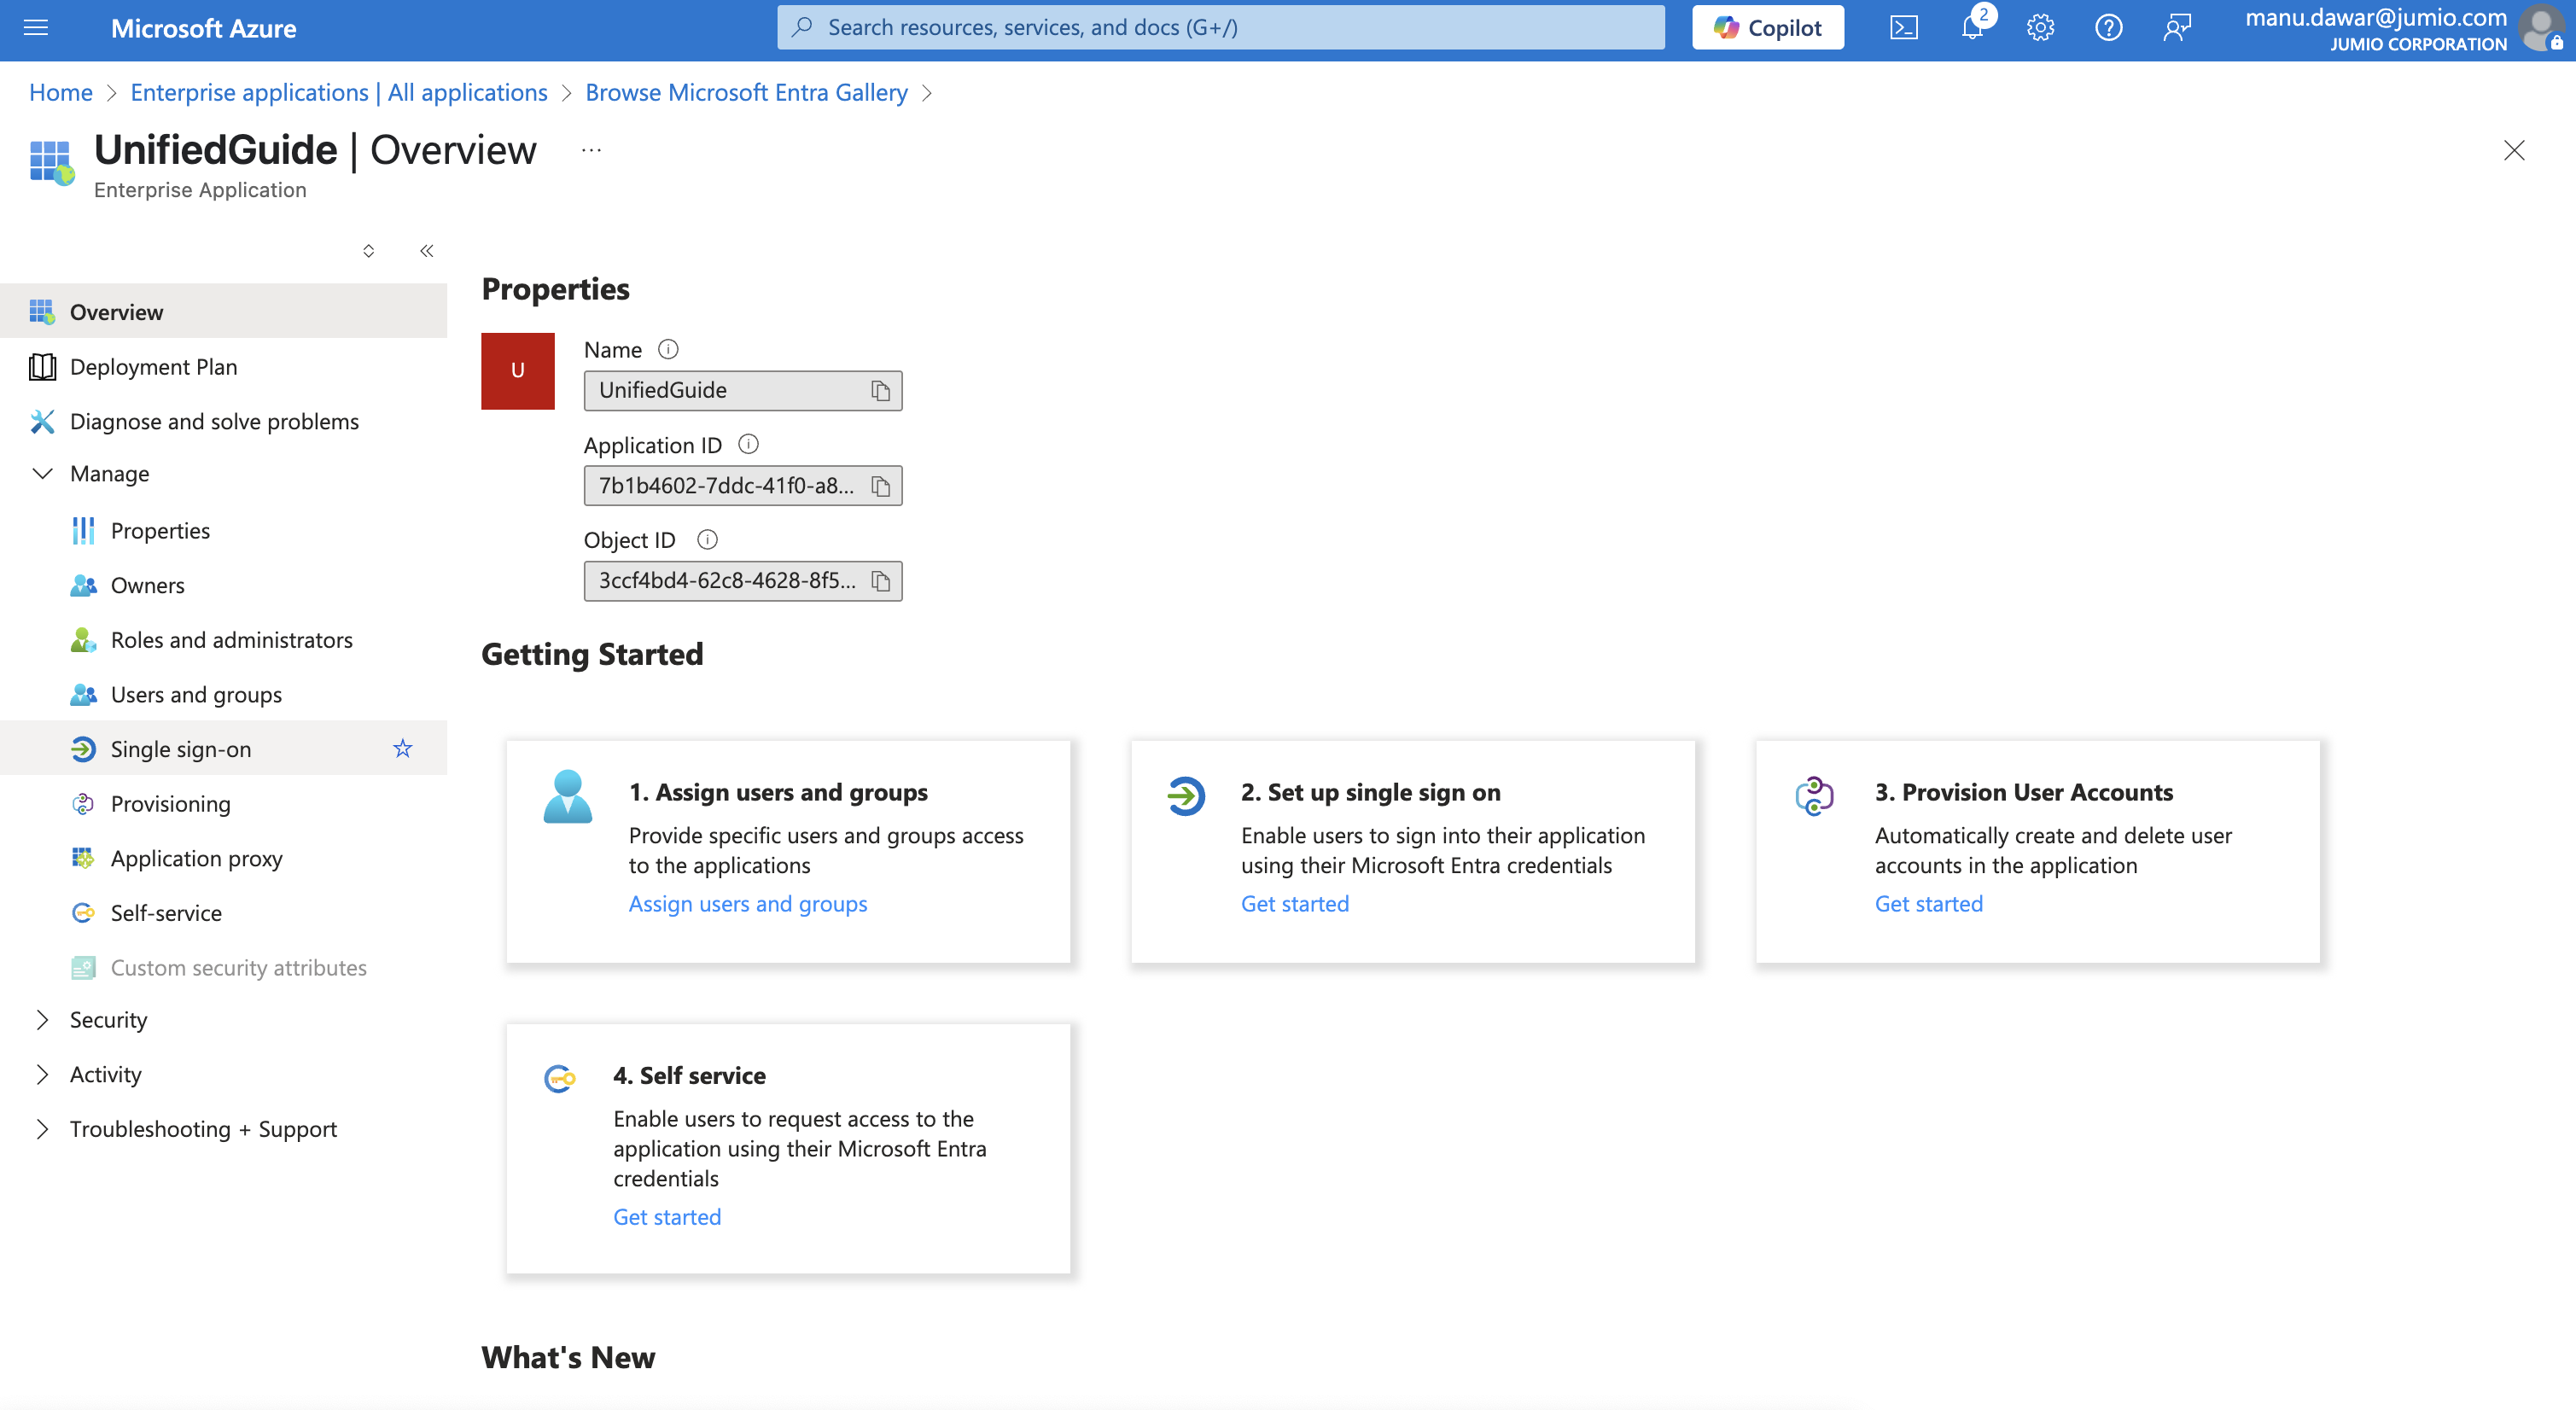Select Users and groups menu item
Screen dimensions: 2576x1410
coord(196,695)
